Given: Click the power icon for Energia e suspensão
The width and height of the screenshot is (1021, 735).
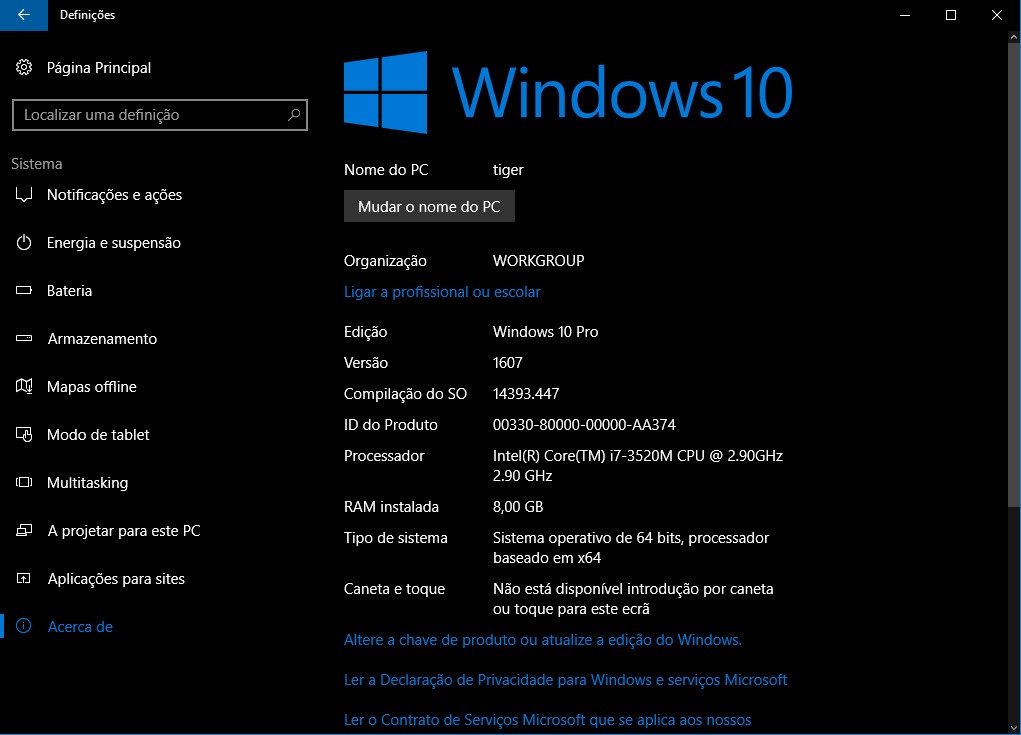Looking at the screenshot, I should [24, 243].
